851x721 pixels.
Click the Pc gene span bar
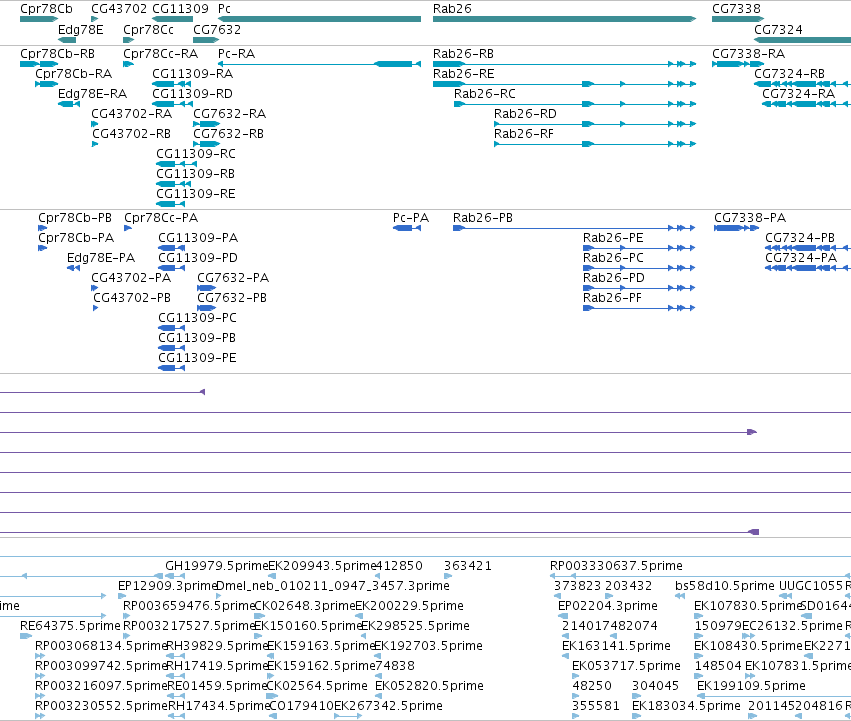click(319, 19)
